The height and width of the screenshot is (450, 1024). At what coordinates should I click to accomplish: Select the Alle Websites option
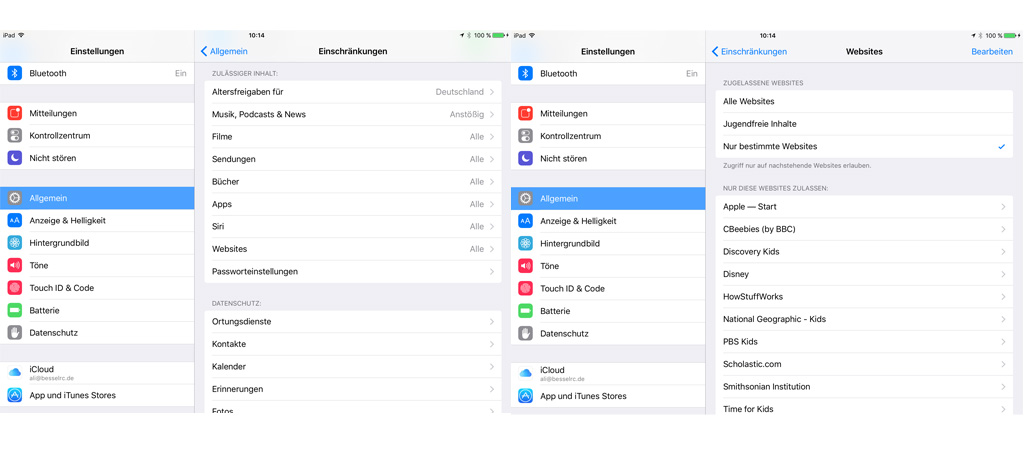point(864,101)
